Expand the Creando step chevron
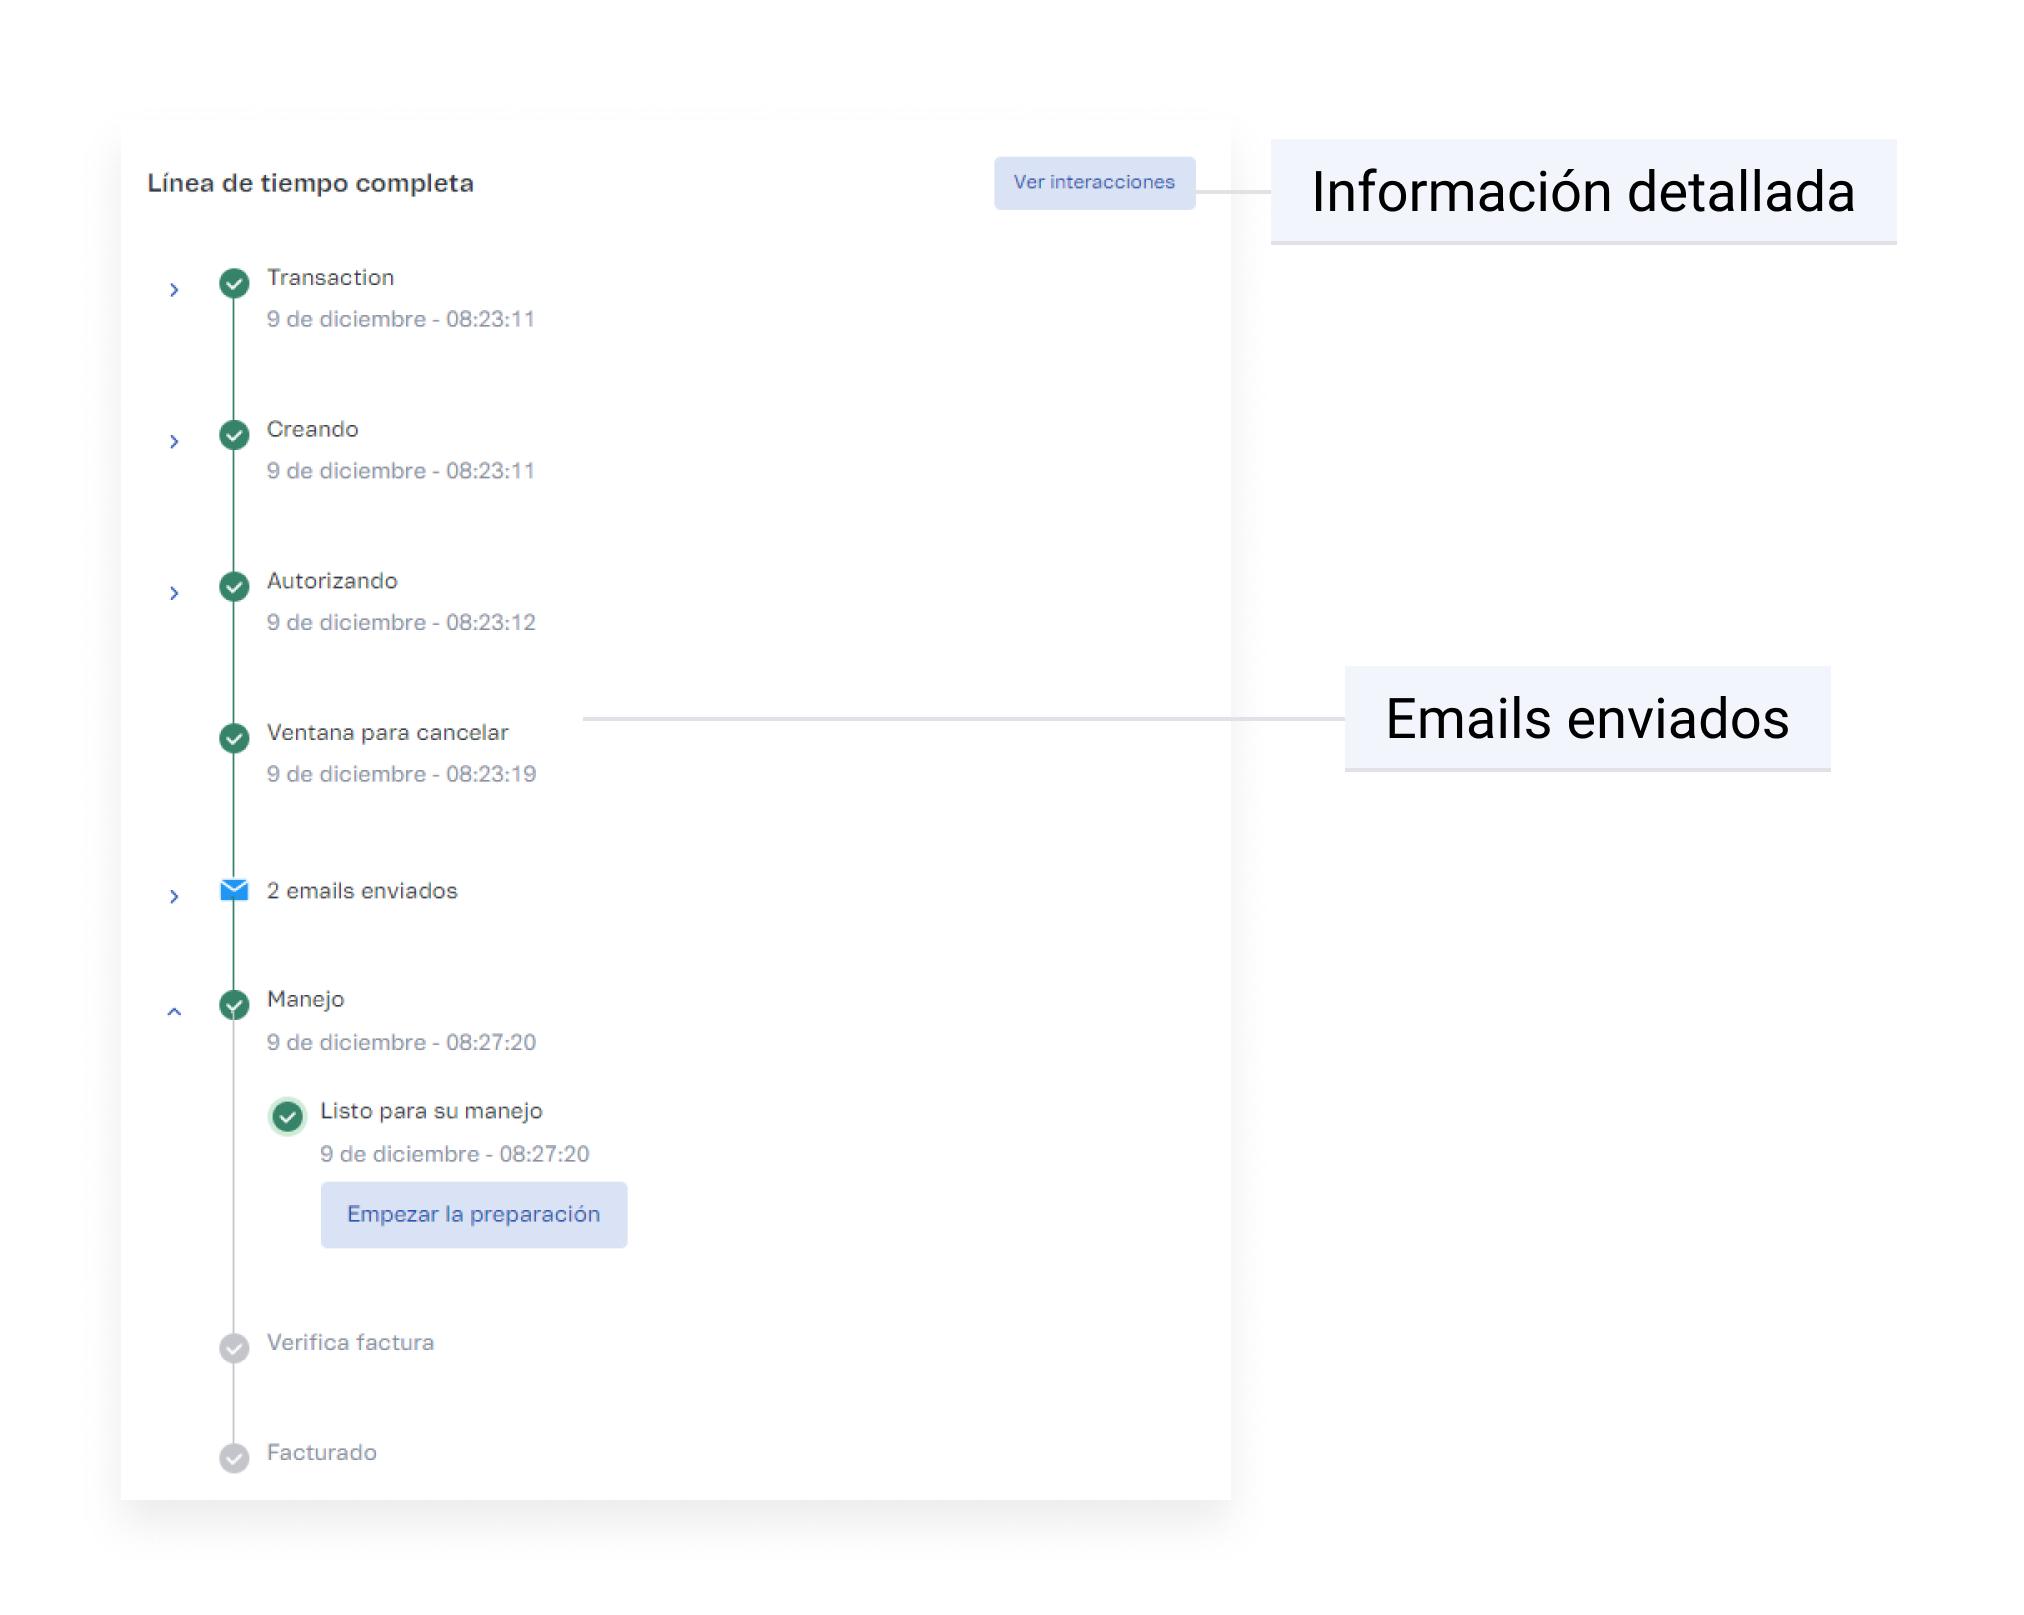Image resolution: width=2024 pixels, height=1615 pixels. pos(174,442)
